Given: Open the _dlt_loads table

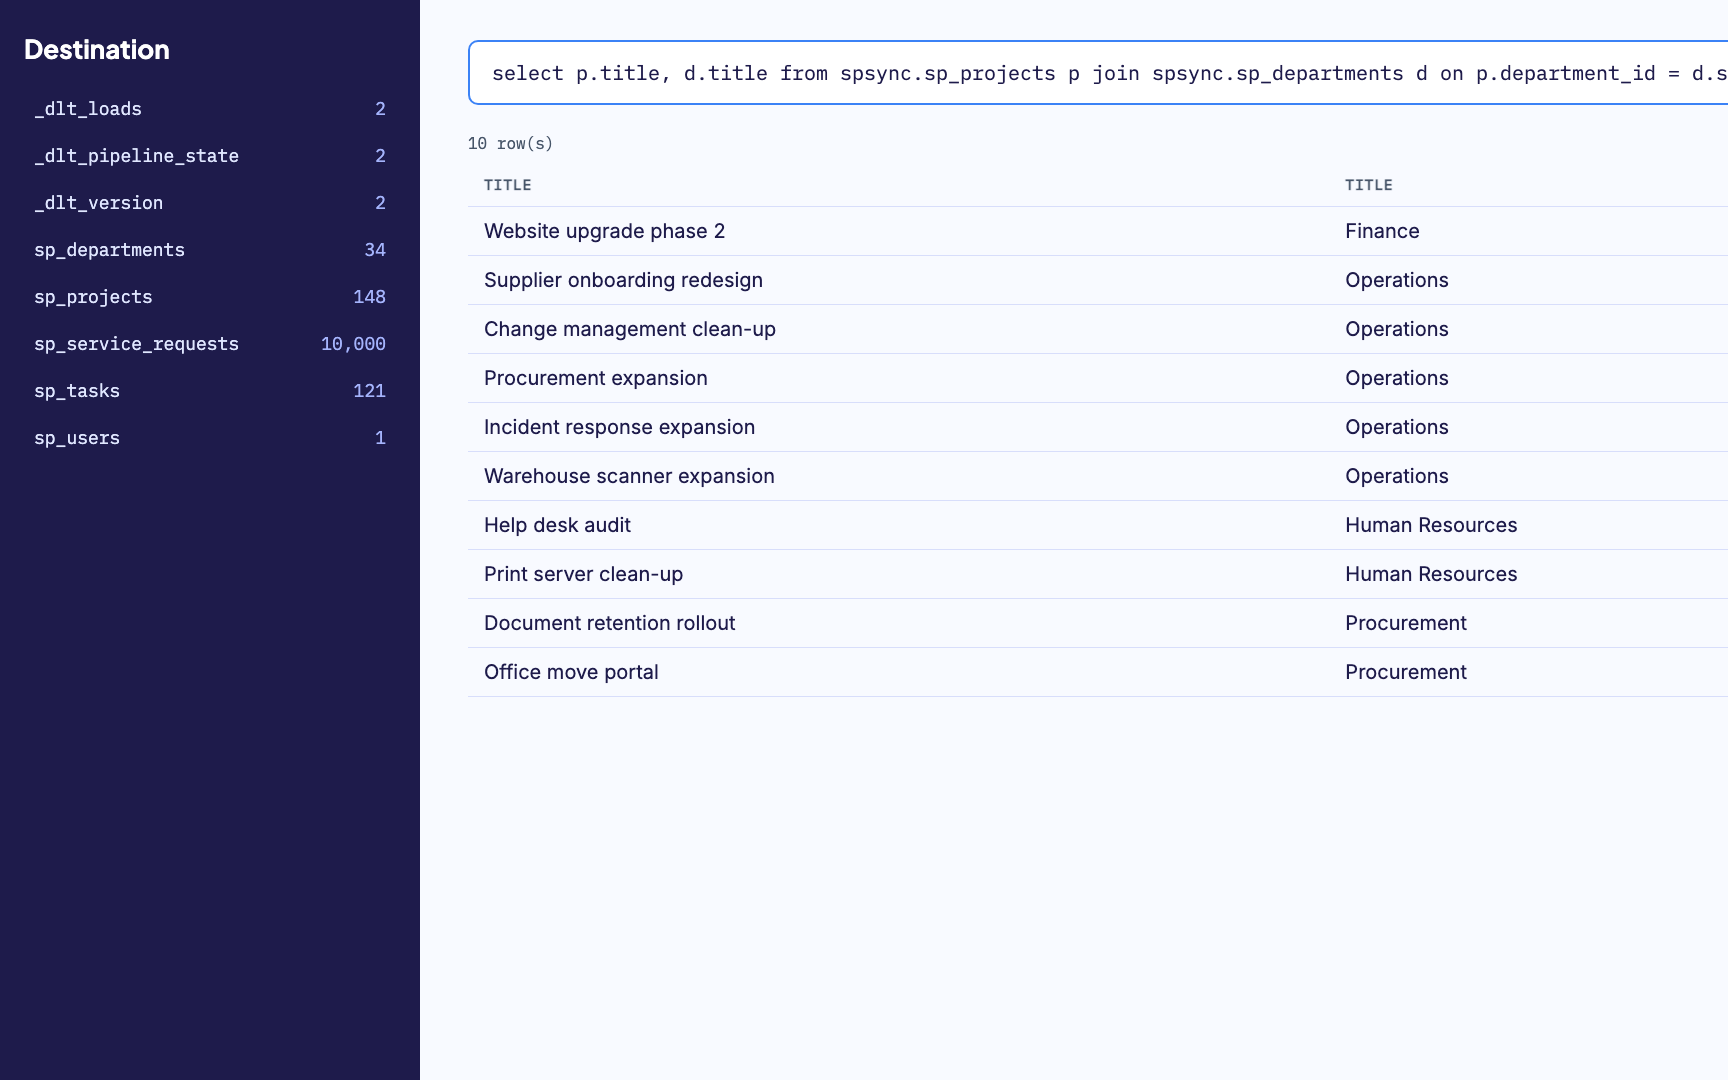Looking at the screenshot, I should click(210, 109).
